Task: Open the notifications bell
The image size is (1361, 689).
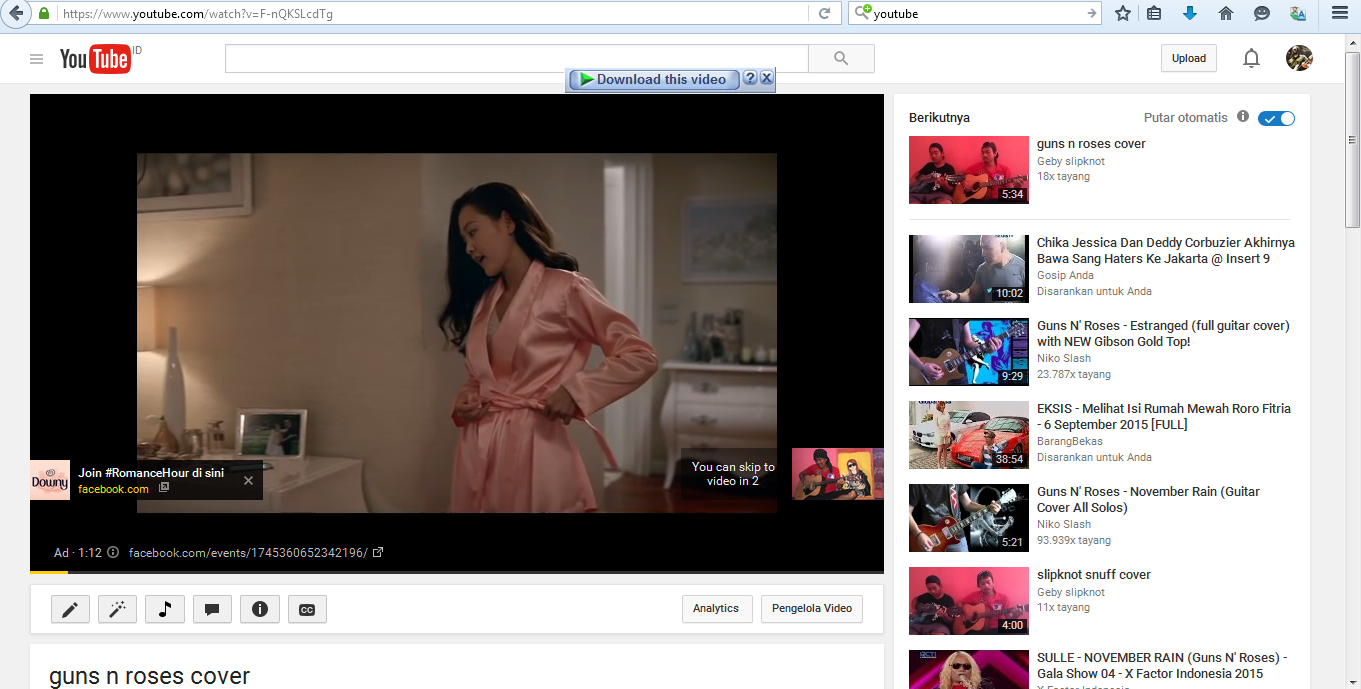Action: (1251, 58)
